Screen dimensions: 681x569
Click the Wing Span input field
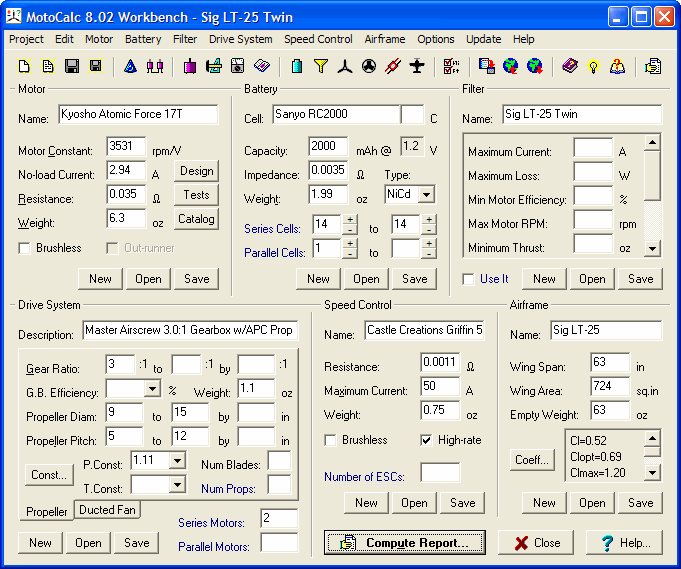(x=610, y=362)
